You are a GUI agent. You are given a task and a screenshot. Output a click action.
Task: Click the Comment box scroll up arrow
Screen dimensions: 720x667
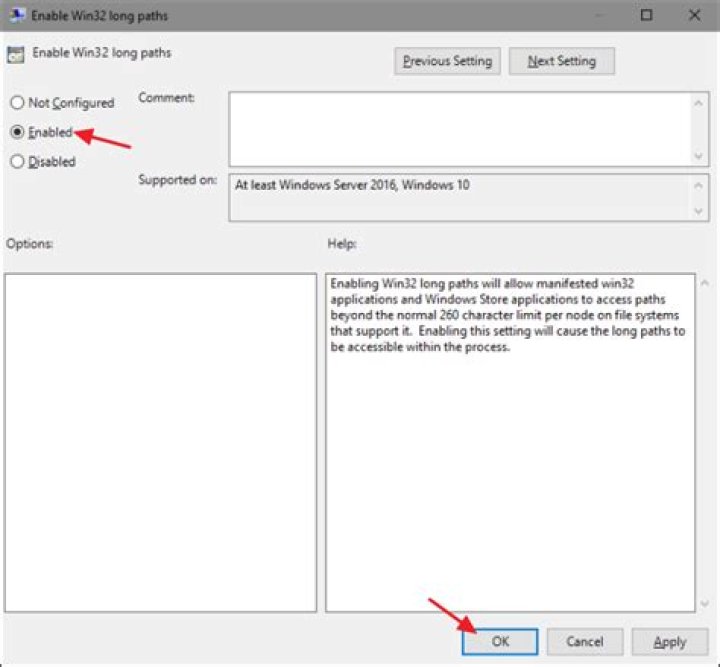pyautogui.click(x=698, y=104)
